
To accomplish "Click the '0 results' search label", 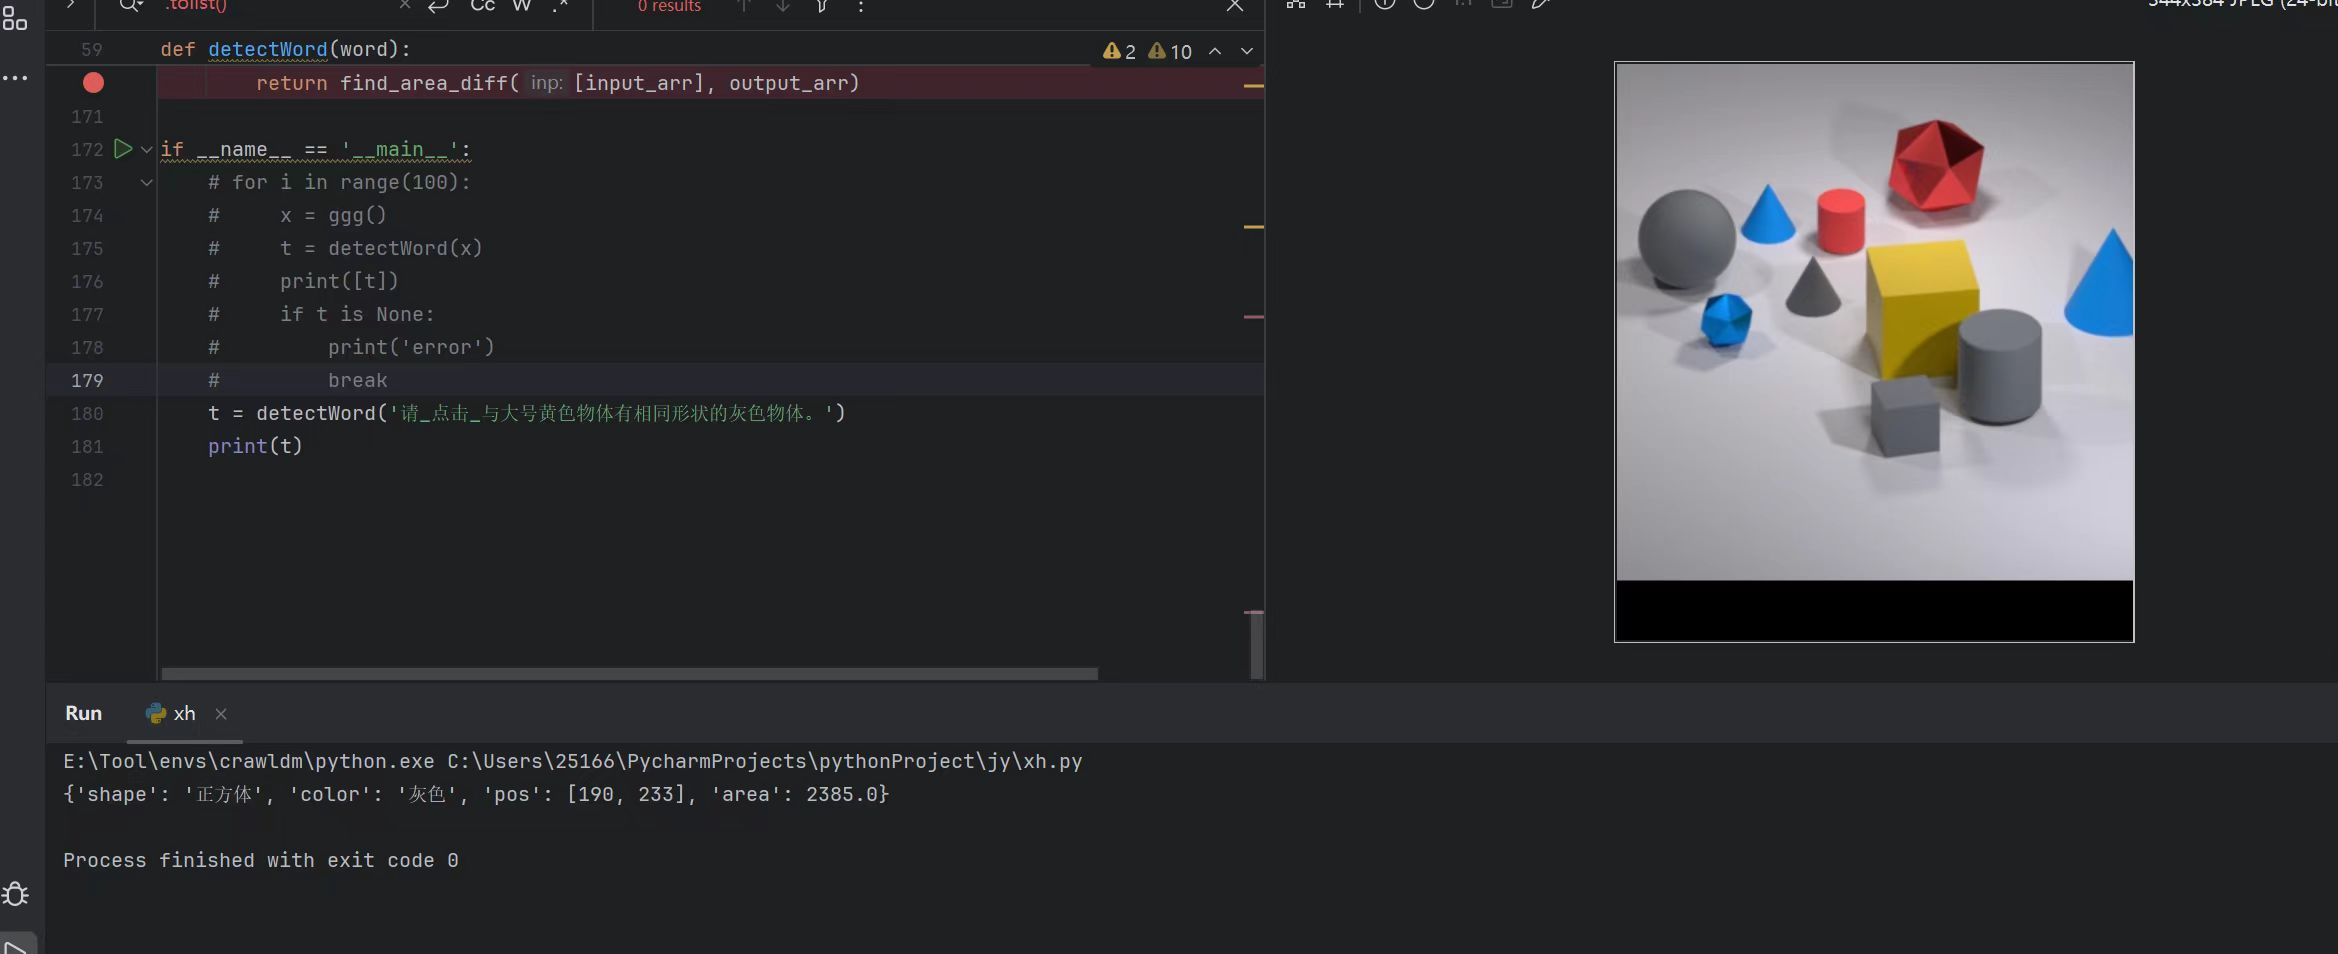I will click(x=669, y=6).
